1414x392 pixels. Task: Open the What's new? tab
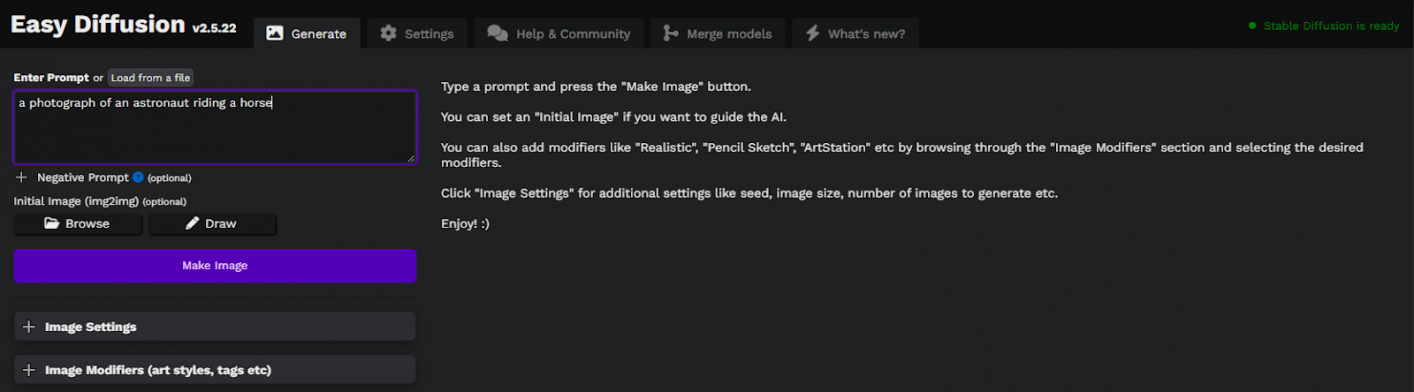tap(855, 33)
